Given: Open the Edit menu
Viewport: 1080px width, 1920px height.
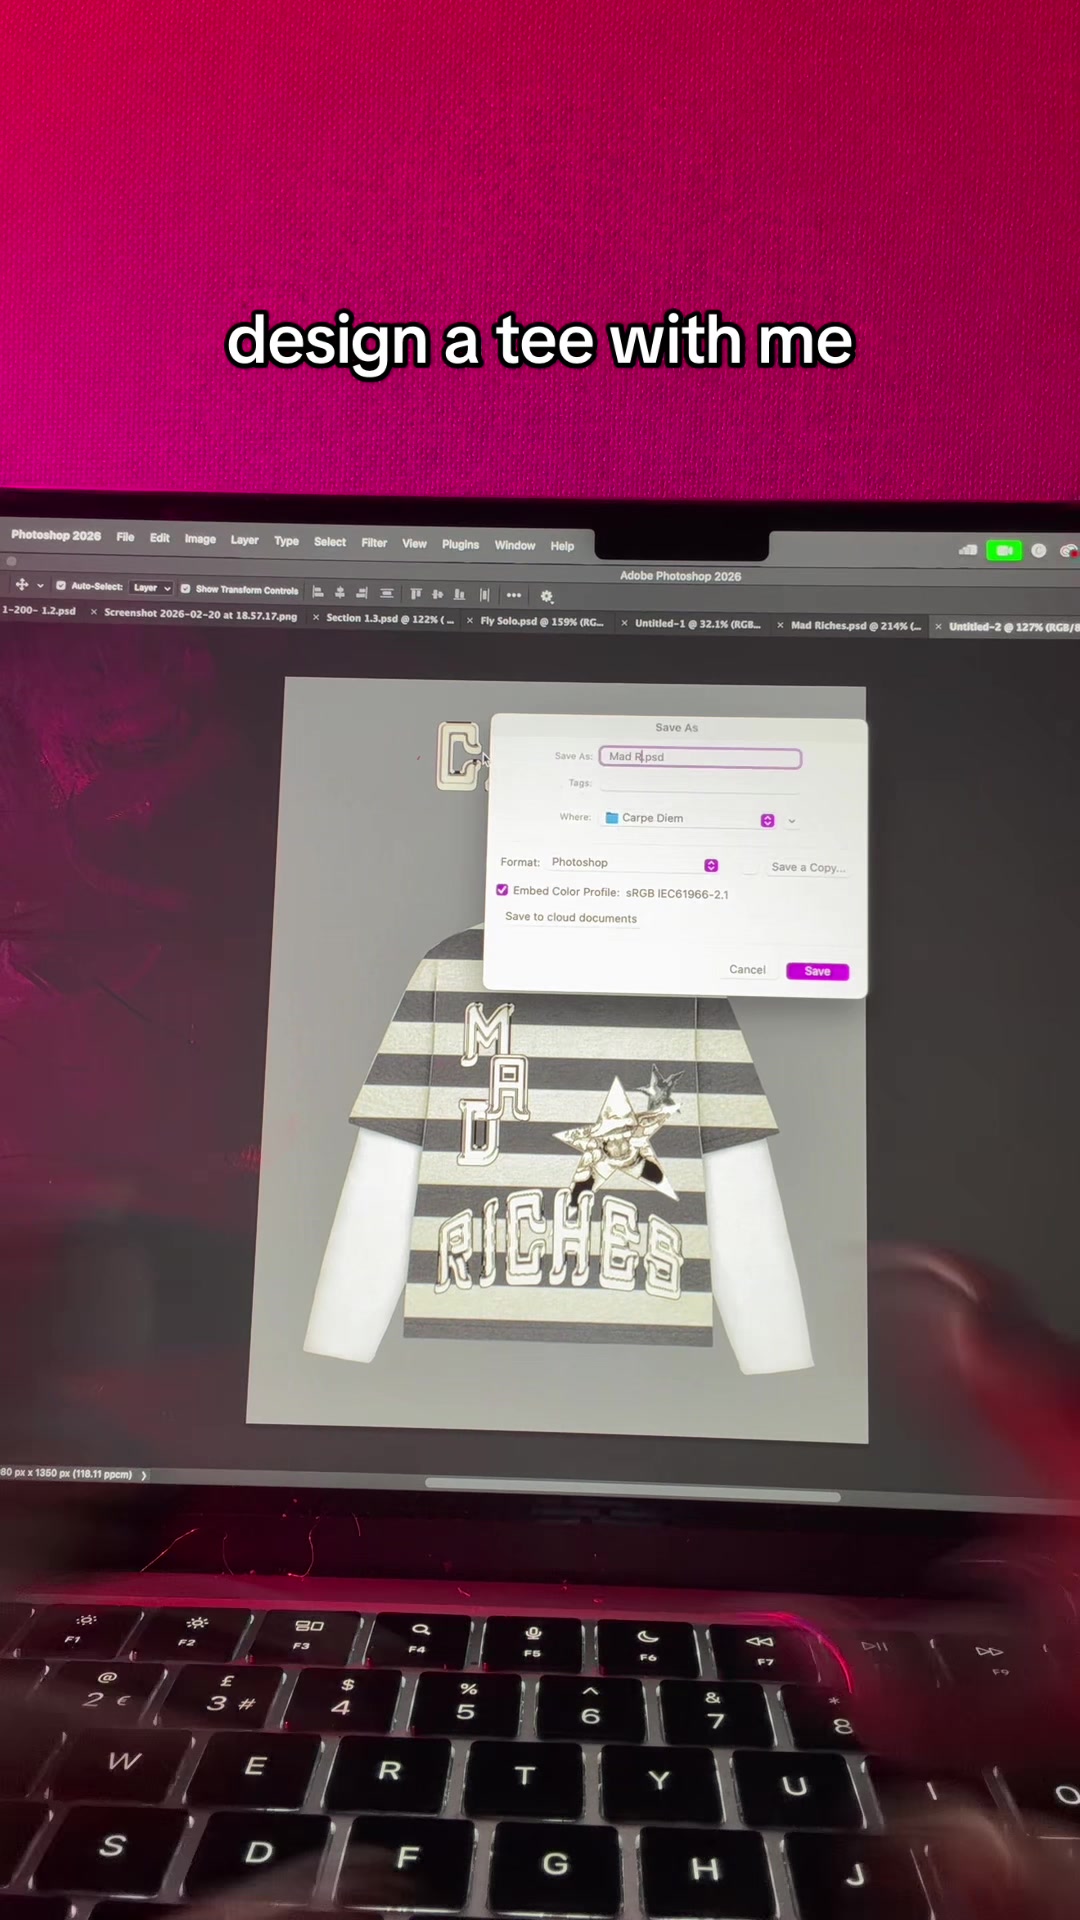Looking at the screenshot, I should pyautogui.click(x=159, y=538).
